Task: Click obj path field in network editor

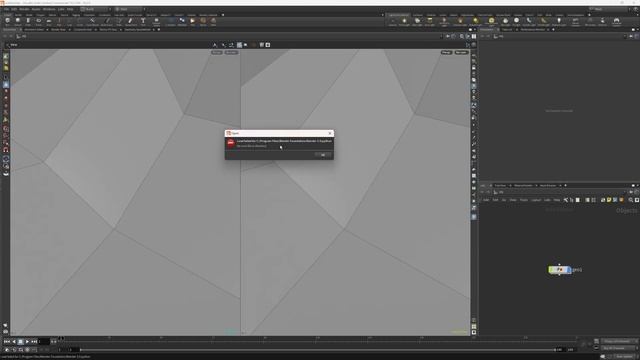Action: coord(558,192)
